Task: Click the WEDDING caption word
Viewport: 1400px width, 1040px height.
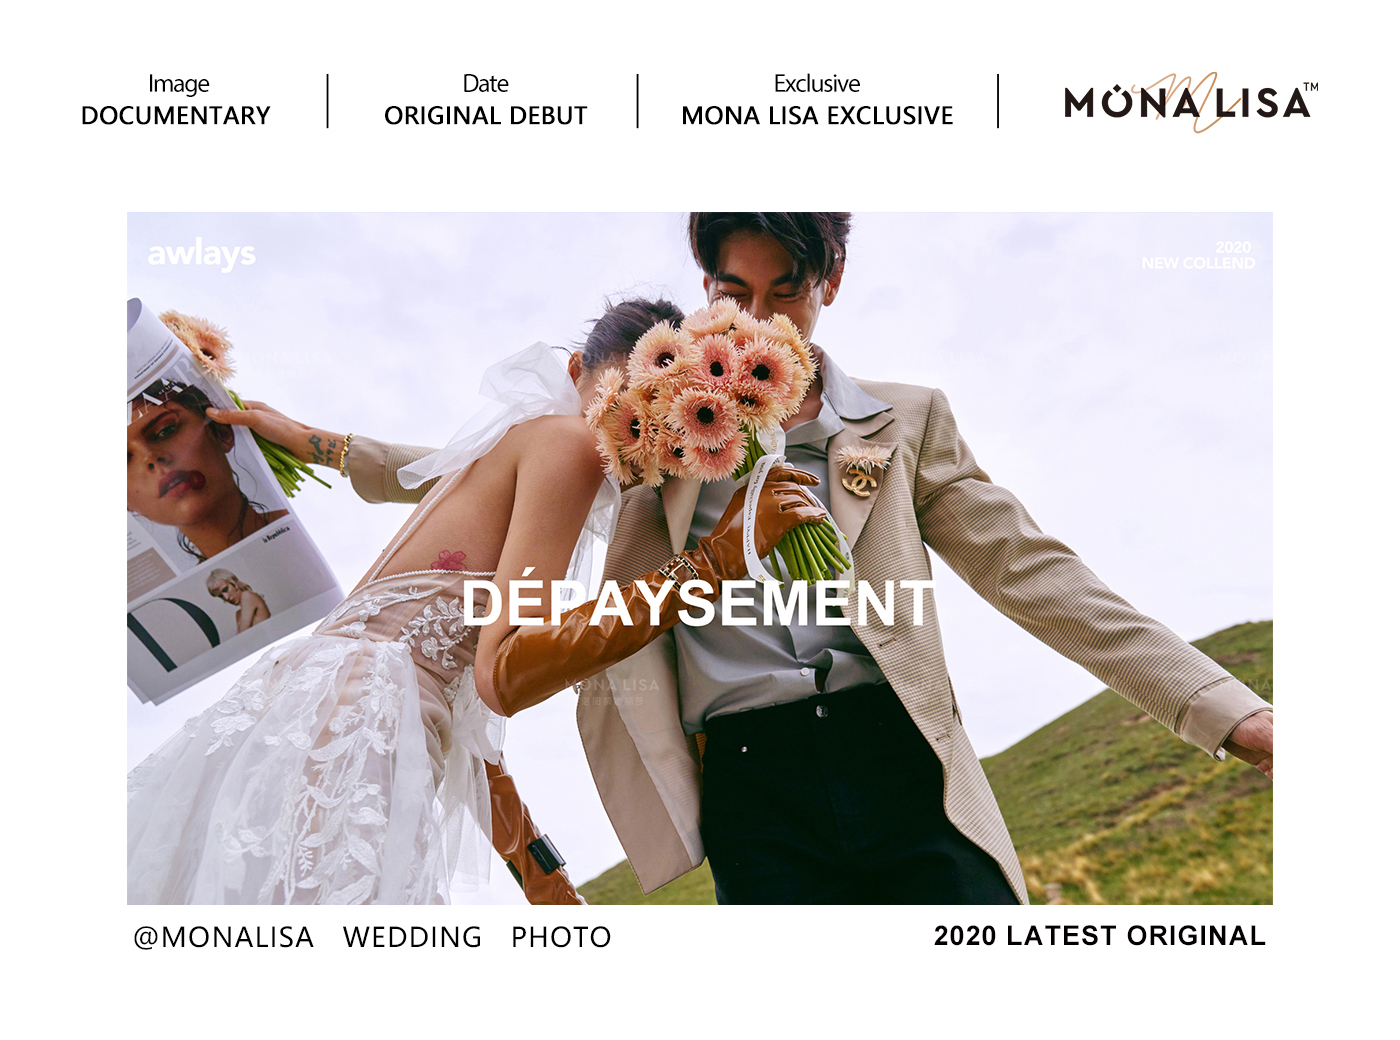Action: coord(412,937)
